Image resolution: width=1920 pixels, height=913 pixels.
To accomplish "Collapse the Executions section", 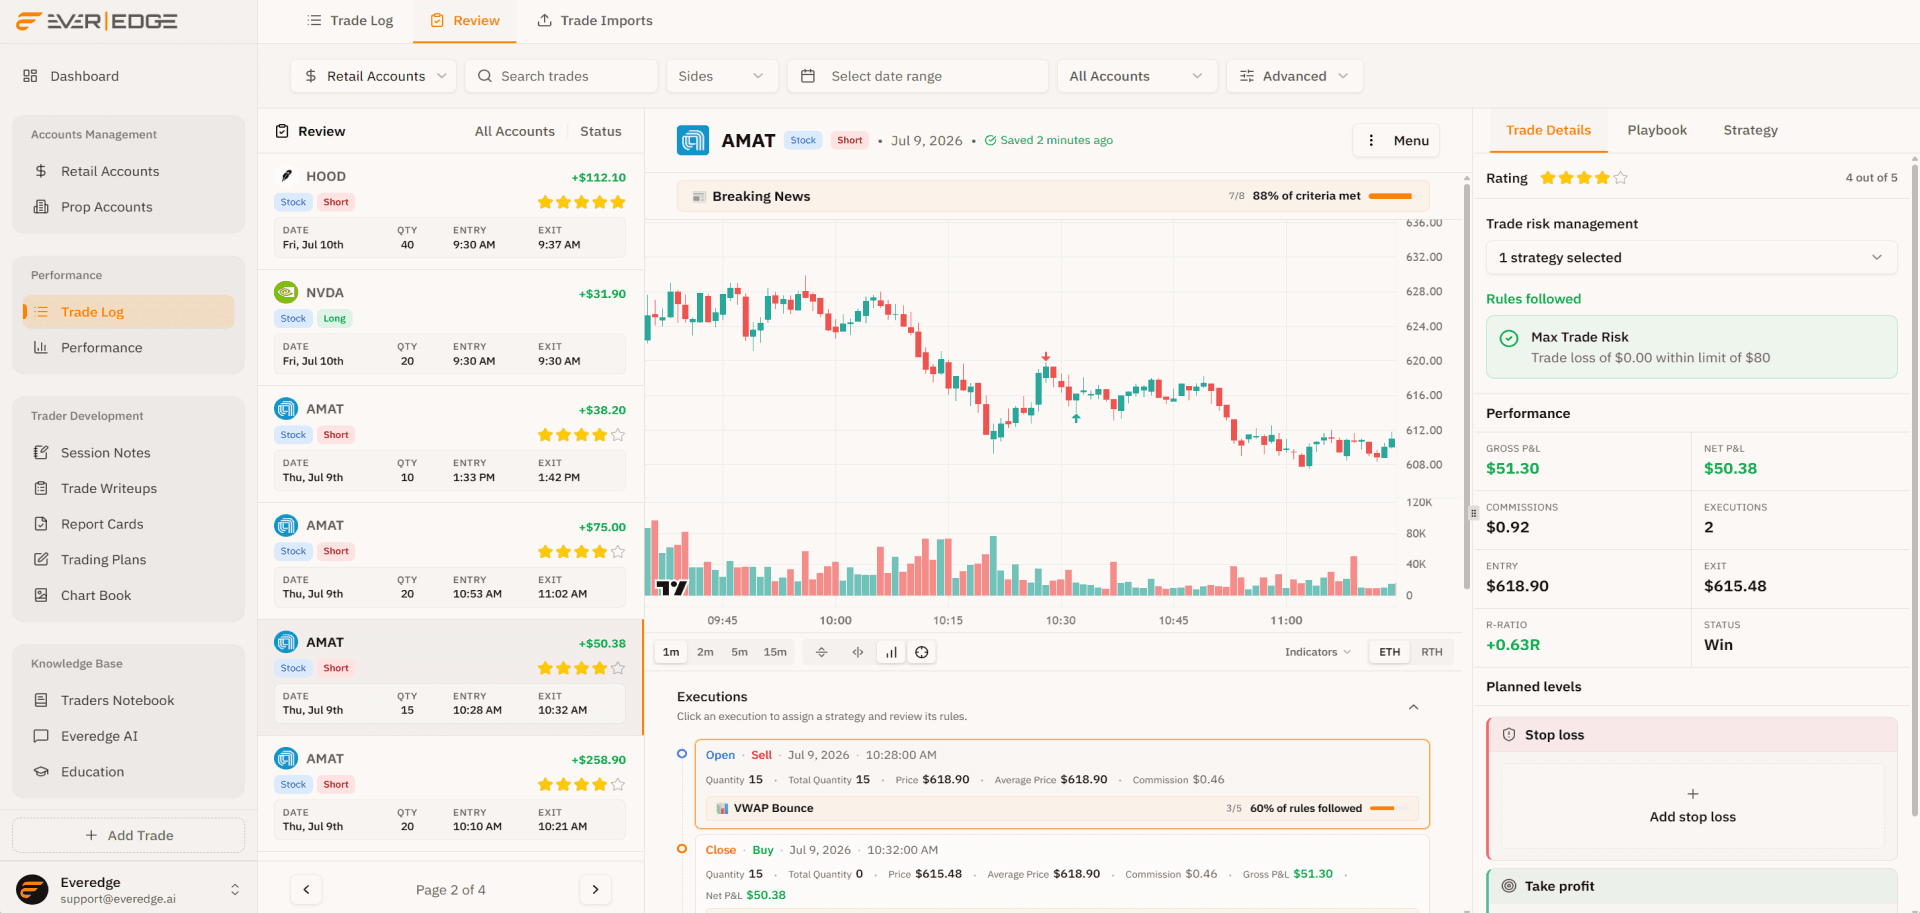I will 1414,707.
